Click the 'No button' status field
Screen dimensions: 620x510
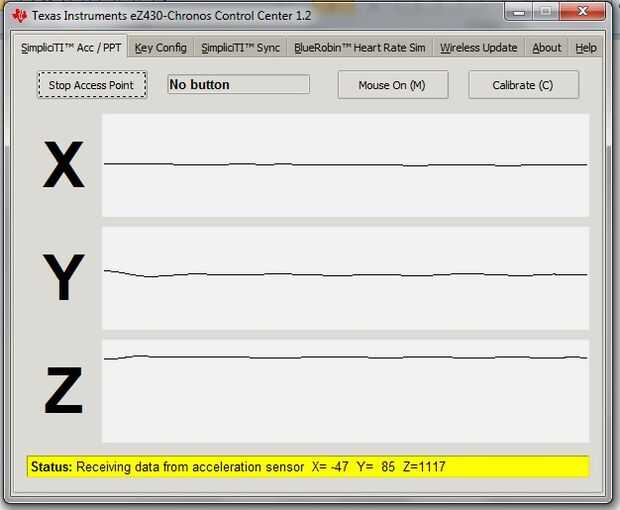[238, 84]
